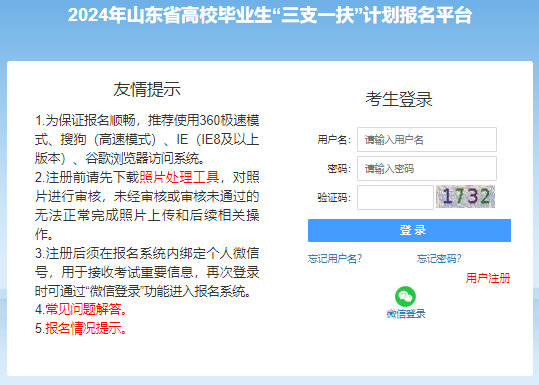Click the red 用户注册 link
The image size is (539, 385).
(x=488, y=278)
